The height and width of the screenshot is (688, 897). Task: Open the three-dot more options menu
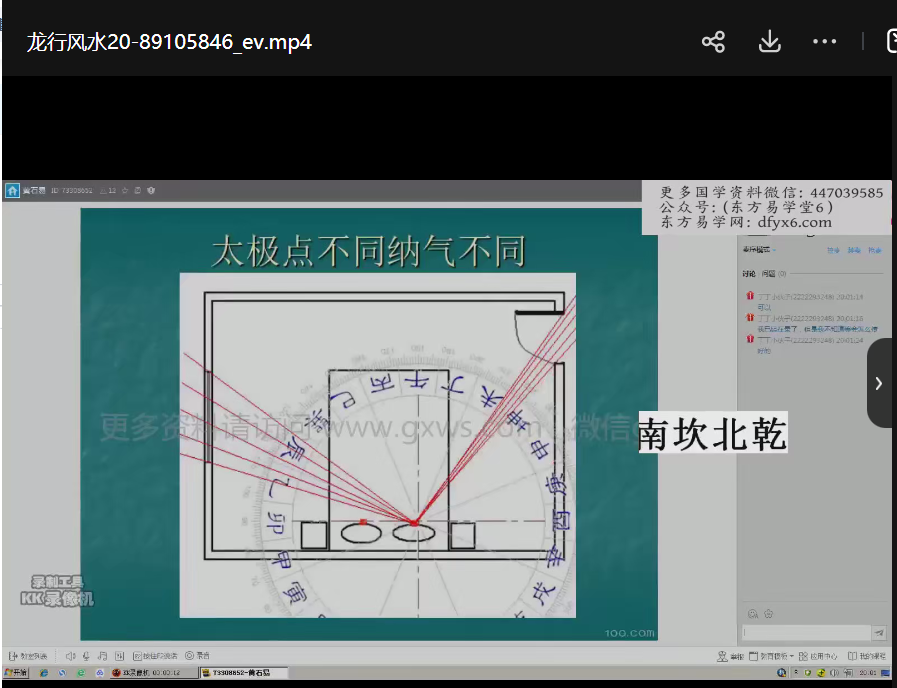point(824,42)
